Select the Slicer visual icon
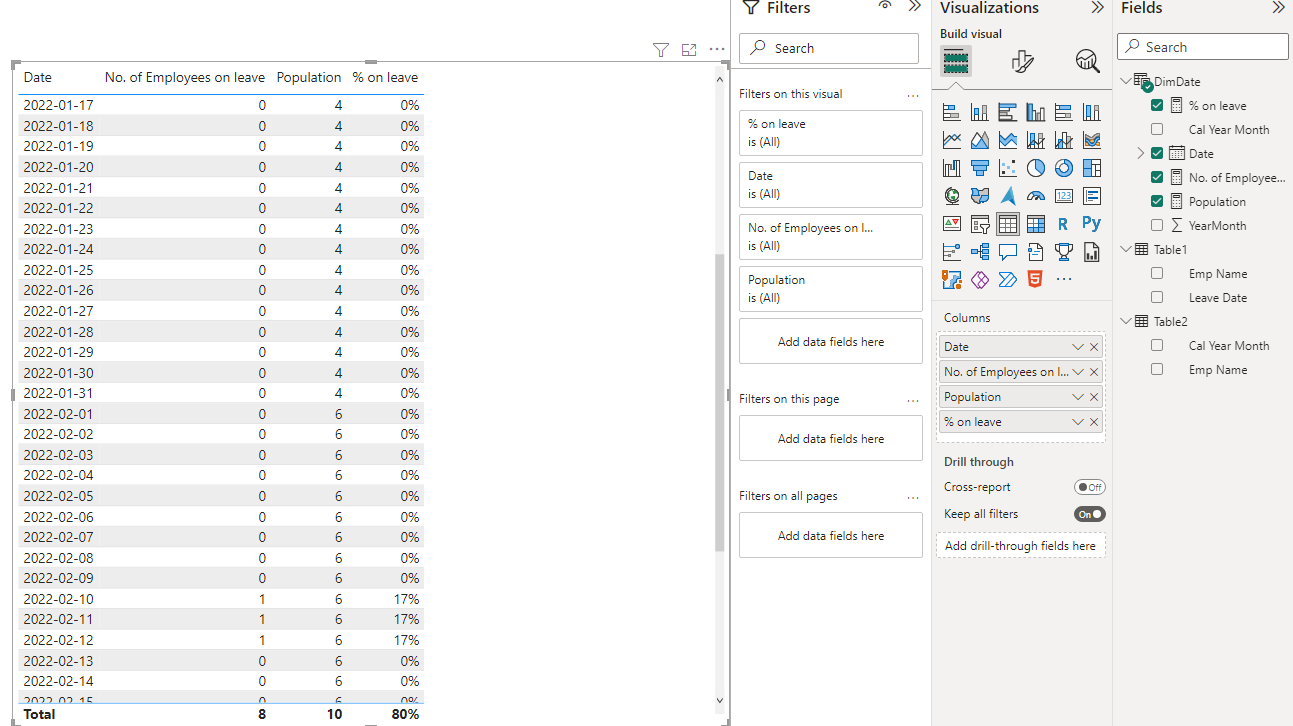Image resolution: width=1293 pixels, height=726 pixels. [980, 224]
